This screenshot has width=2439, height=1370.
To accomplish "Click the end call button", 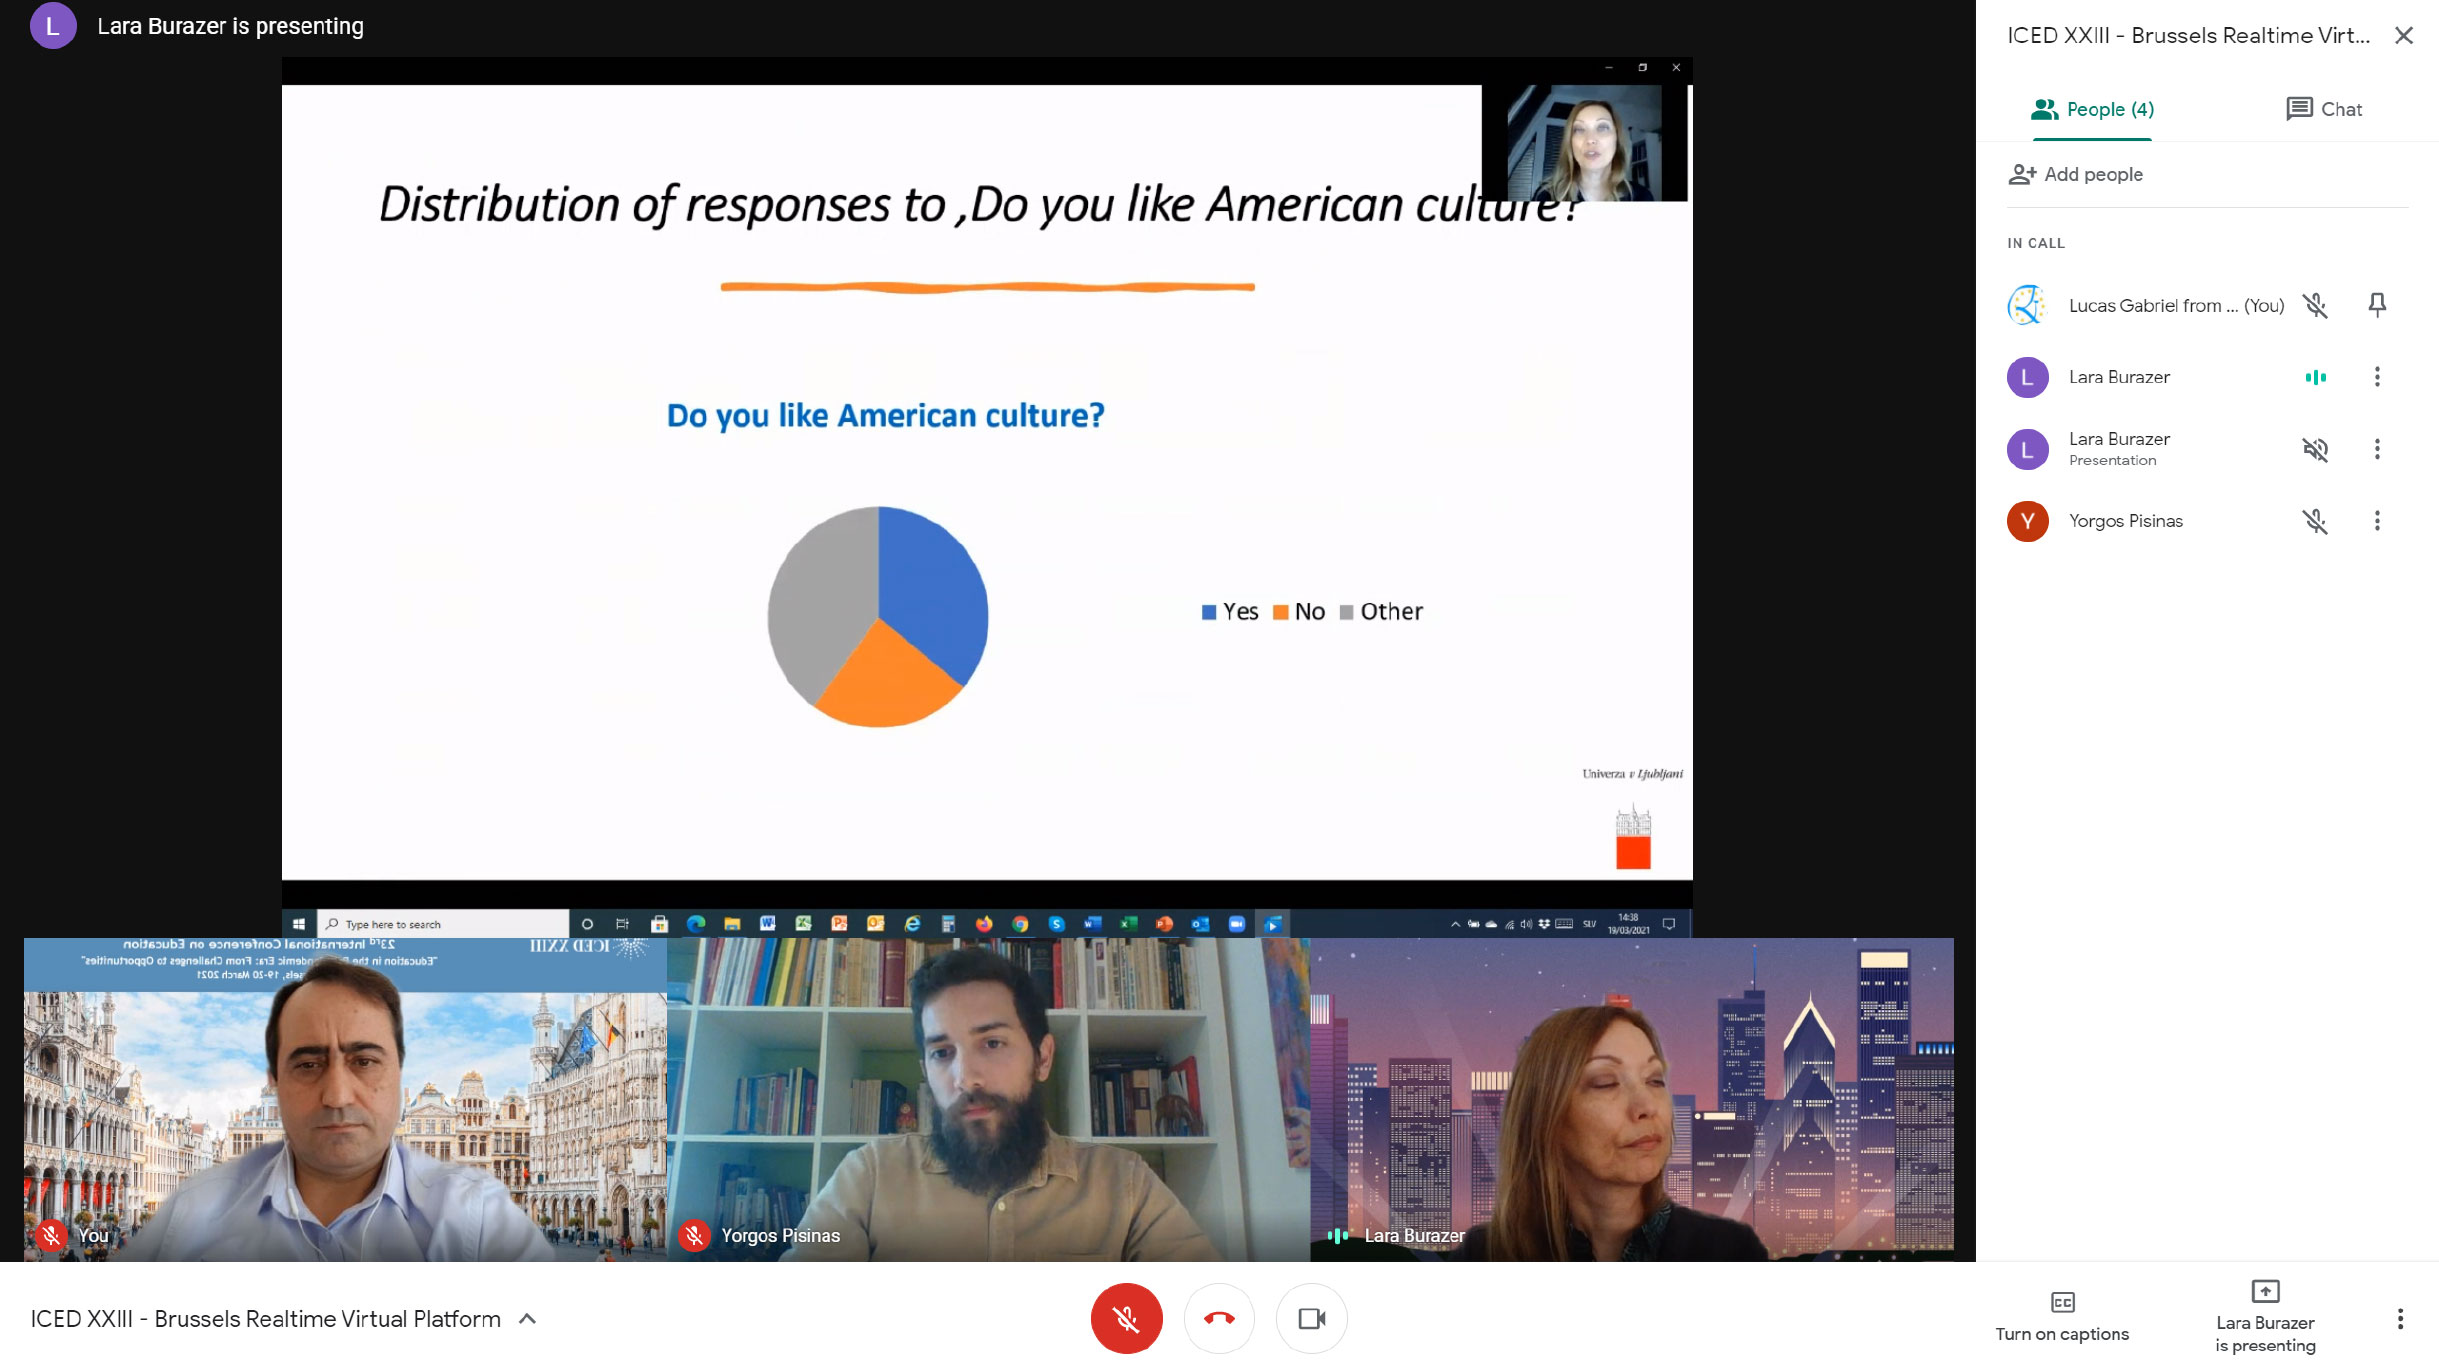I will (x=1220, y=1318).
